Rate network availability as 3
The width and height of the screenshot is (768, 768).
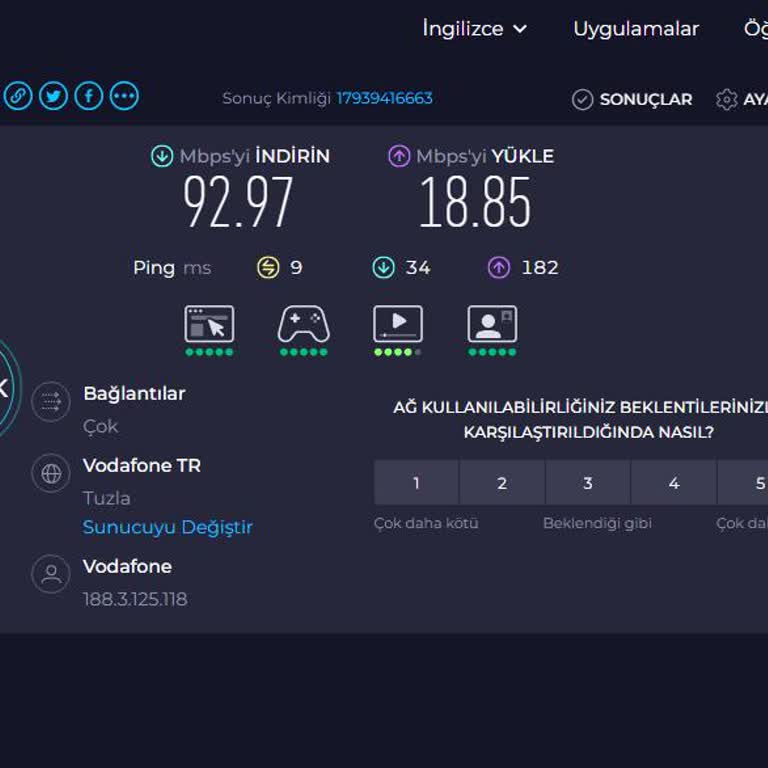[x=588, y=482]
